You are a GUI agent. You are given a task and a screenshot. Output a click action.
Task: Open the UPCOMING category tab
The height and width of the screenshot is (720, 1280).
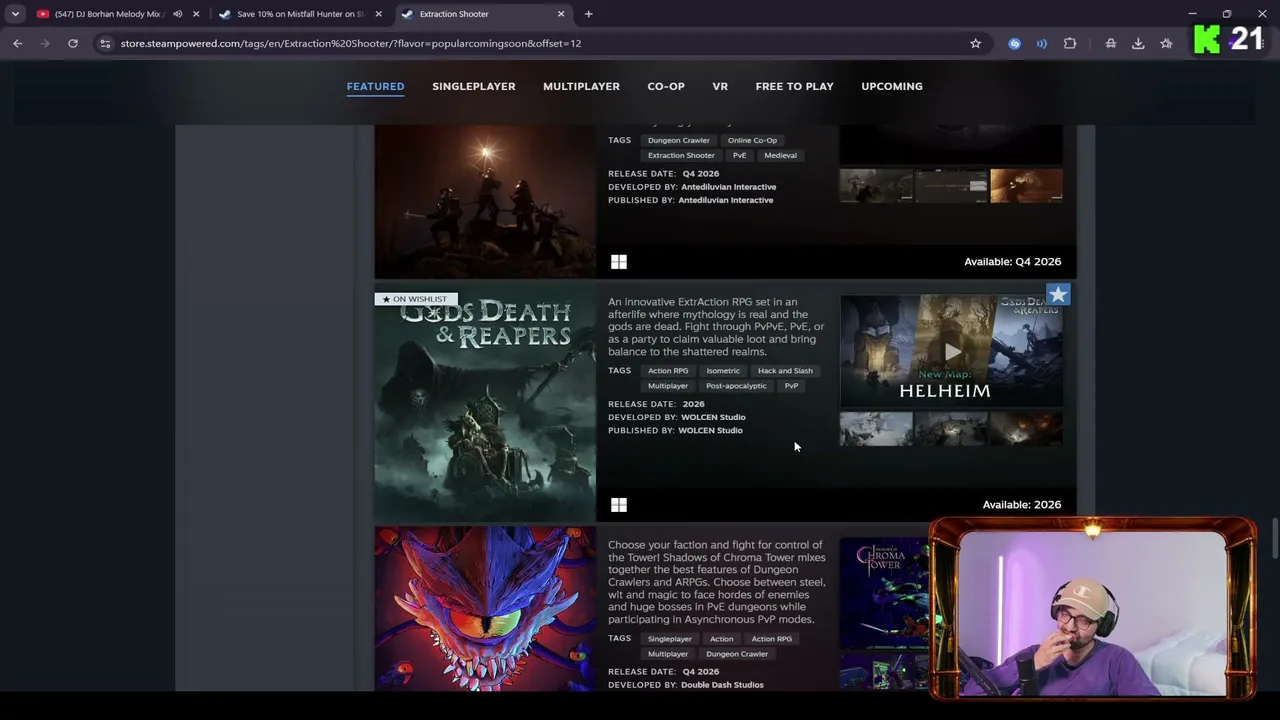[892, 86]
